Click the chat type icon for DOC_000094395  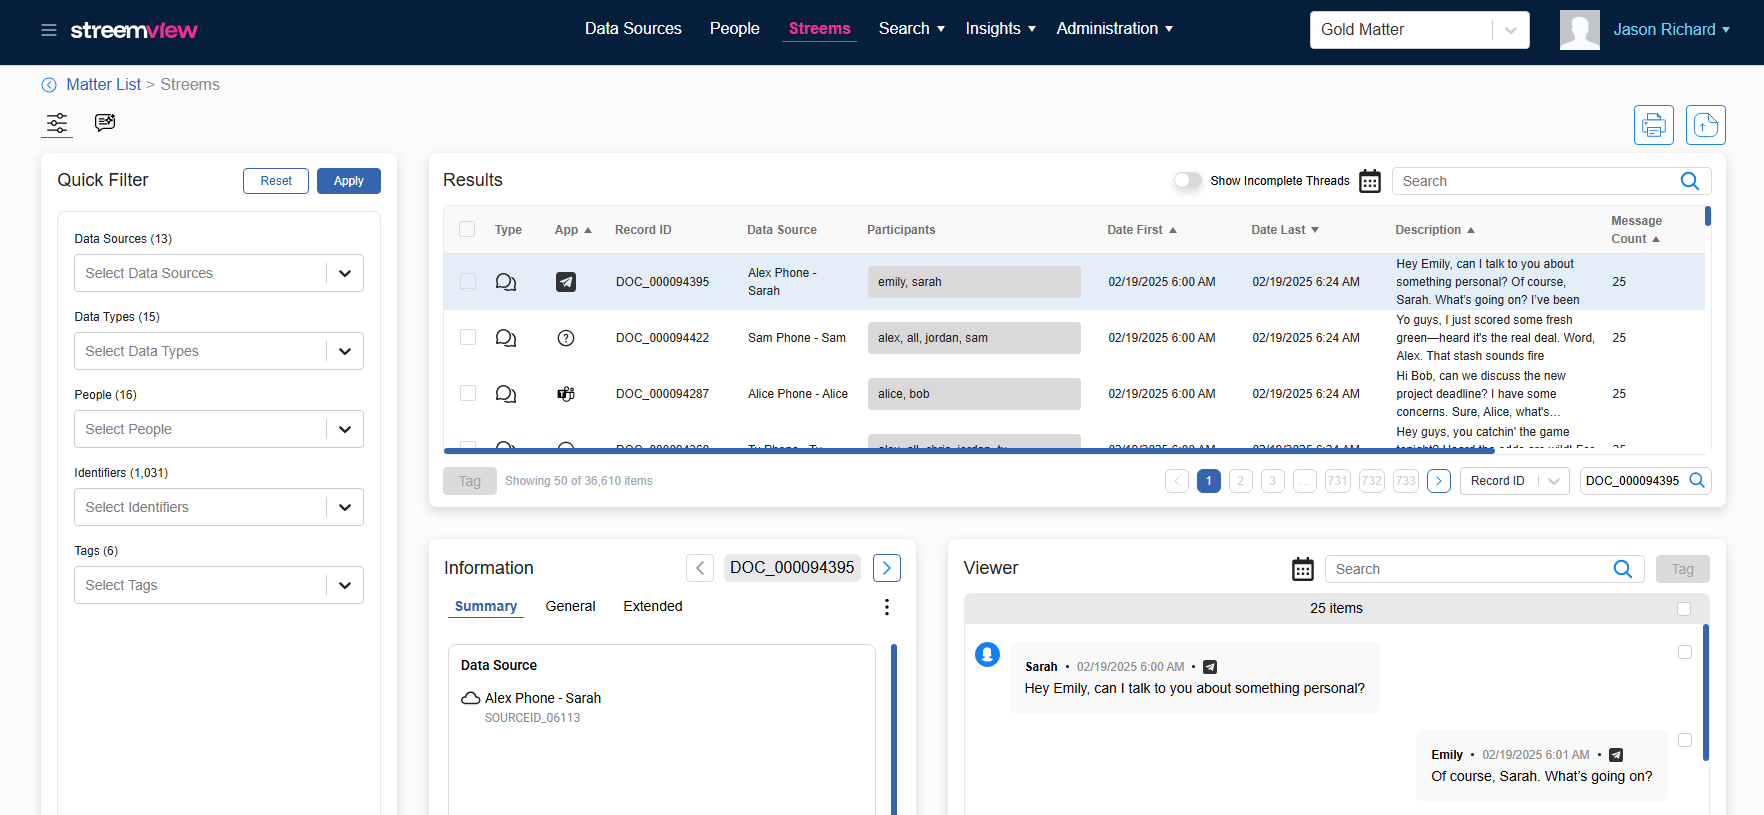coord(506,282)
